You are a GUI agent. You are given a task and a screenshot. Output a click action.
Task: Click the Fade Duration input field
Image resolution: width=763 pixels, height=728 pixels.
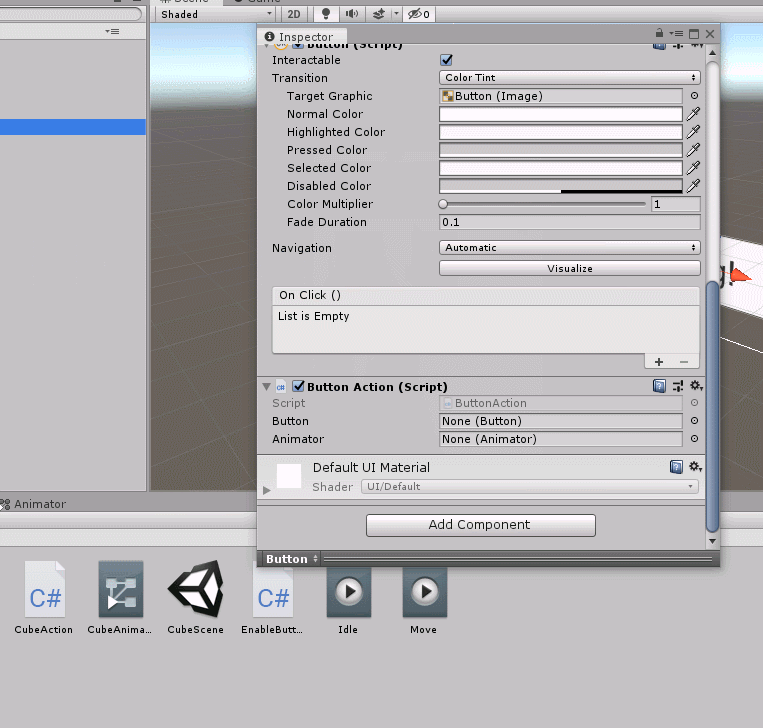point(569,222)
